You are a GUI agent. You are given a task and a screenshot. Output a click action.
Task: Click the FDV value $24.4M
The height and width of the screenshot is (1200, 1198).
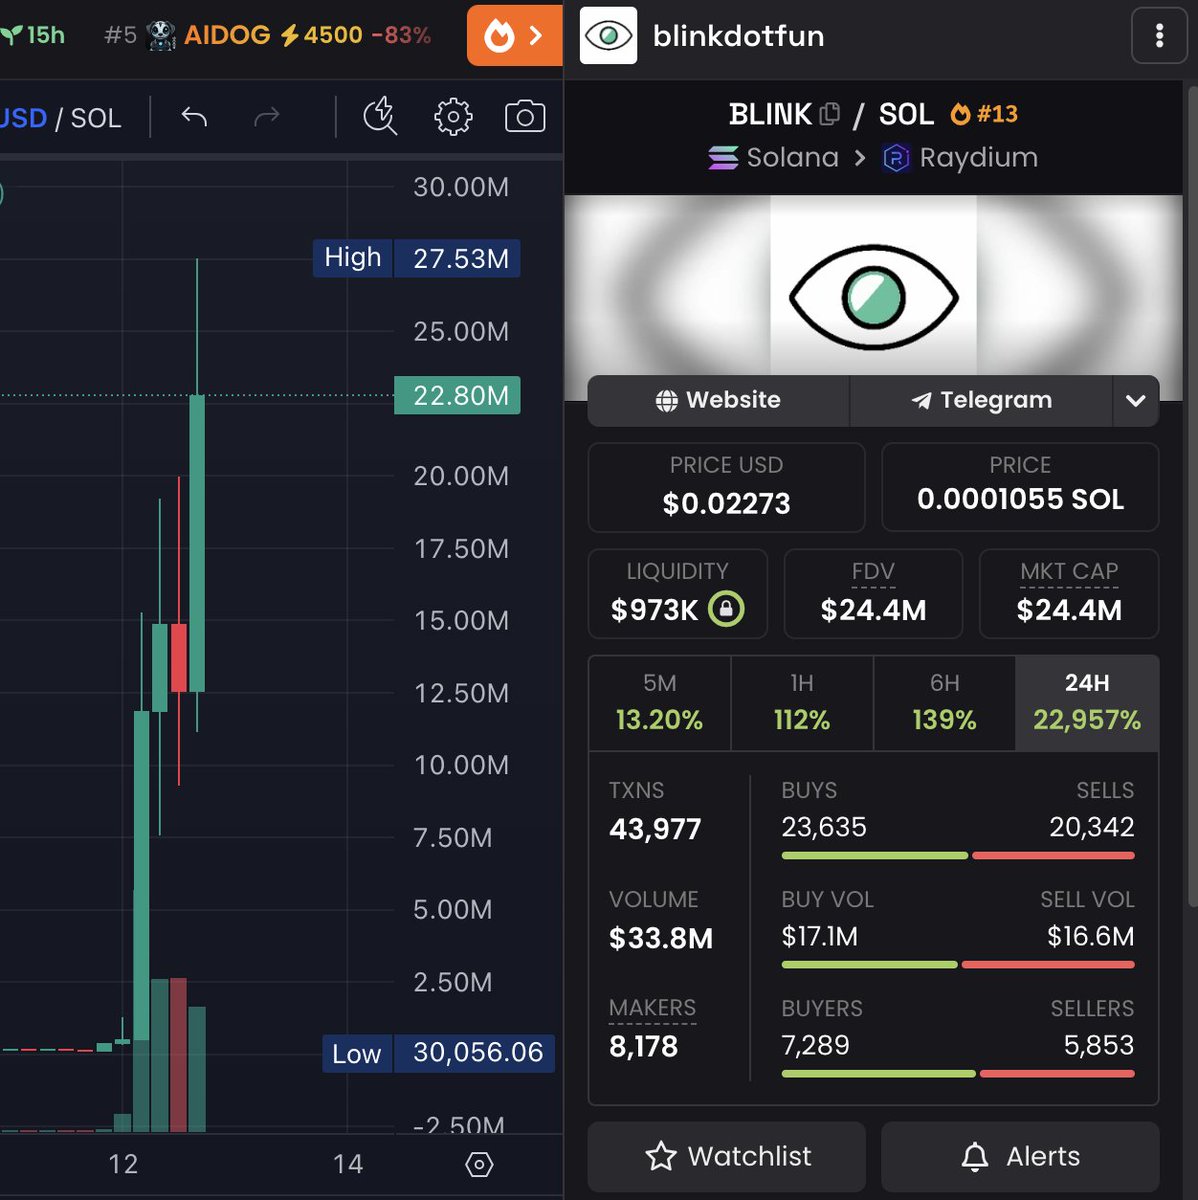(x=873, y=610)
